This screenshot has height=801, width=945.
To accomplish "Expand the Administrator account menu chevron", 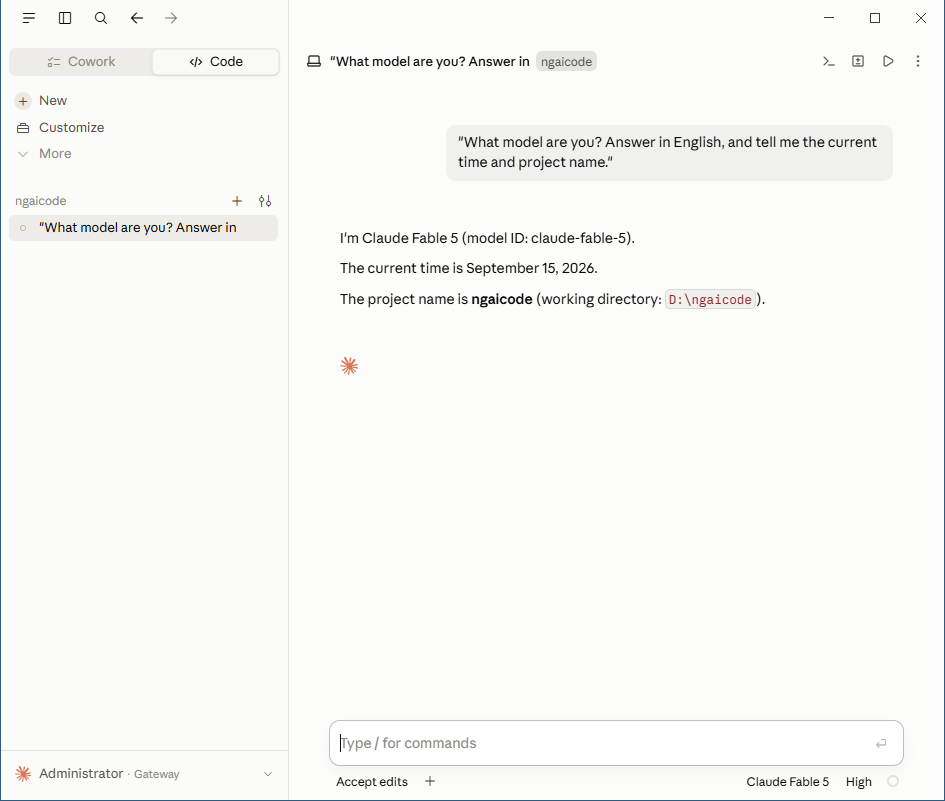I will pos(268,774).
